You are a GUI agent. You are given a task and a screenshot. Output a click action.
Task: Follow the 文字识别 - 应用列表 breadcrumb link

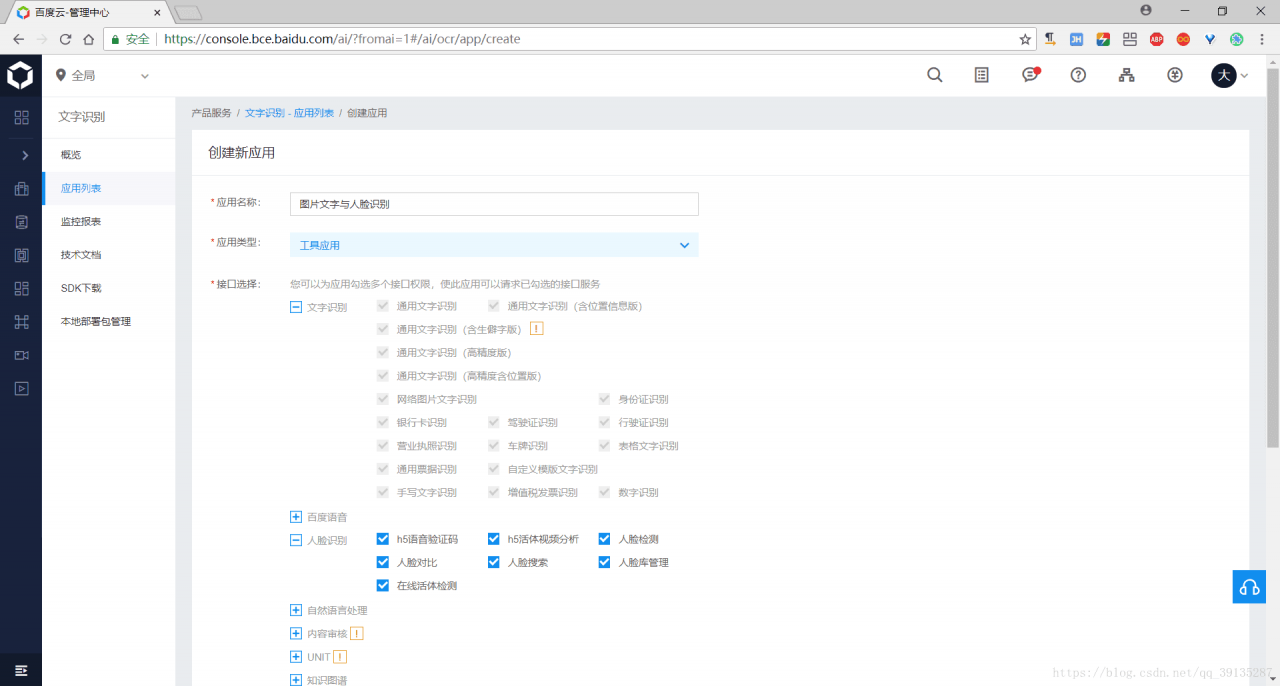[x=290, y=113]
